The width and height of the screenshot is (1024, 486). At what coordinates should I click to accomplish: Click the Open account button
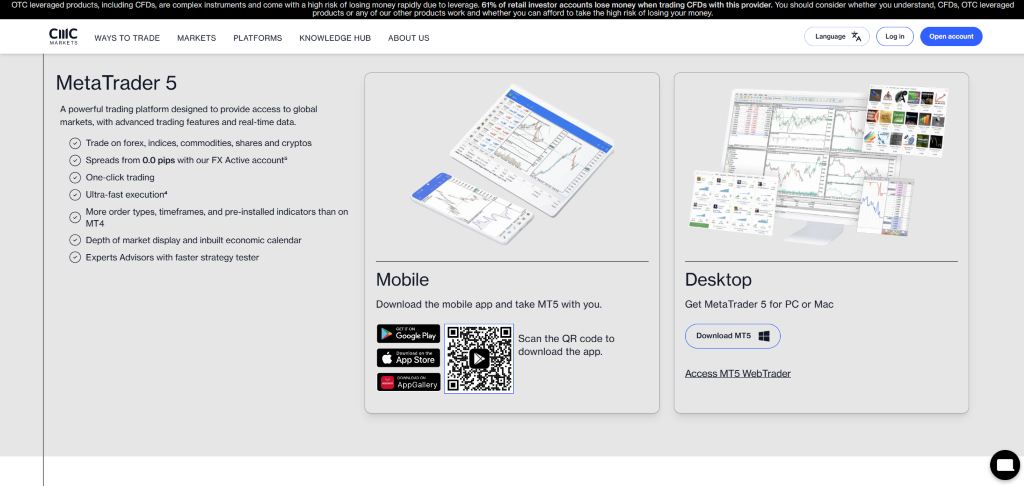point(951,37)
